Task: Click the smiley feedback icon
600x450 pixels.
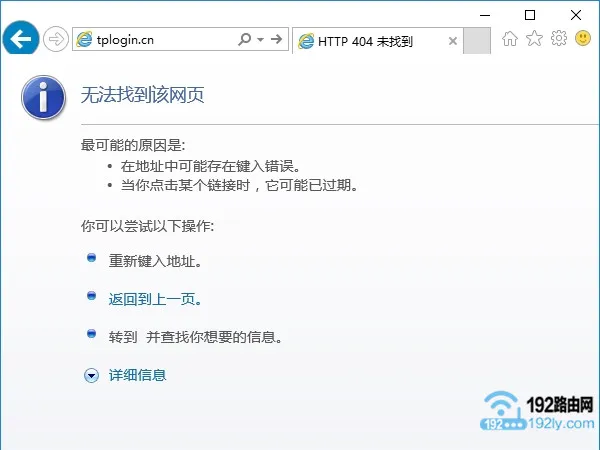Action: [x=583, y=39]
